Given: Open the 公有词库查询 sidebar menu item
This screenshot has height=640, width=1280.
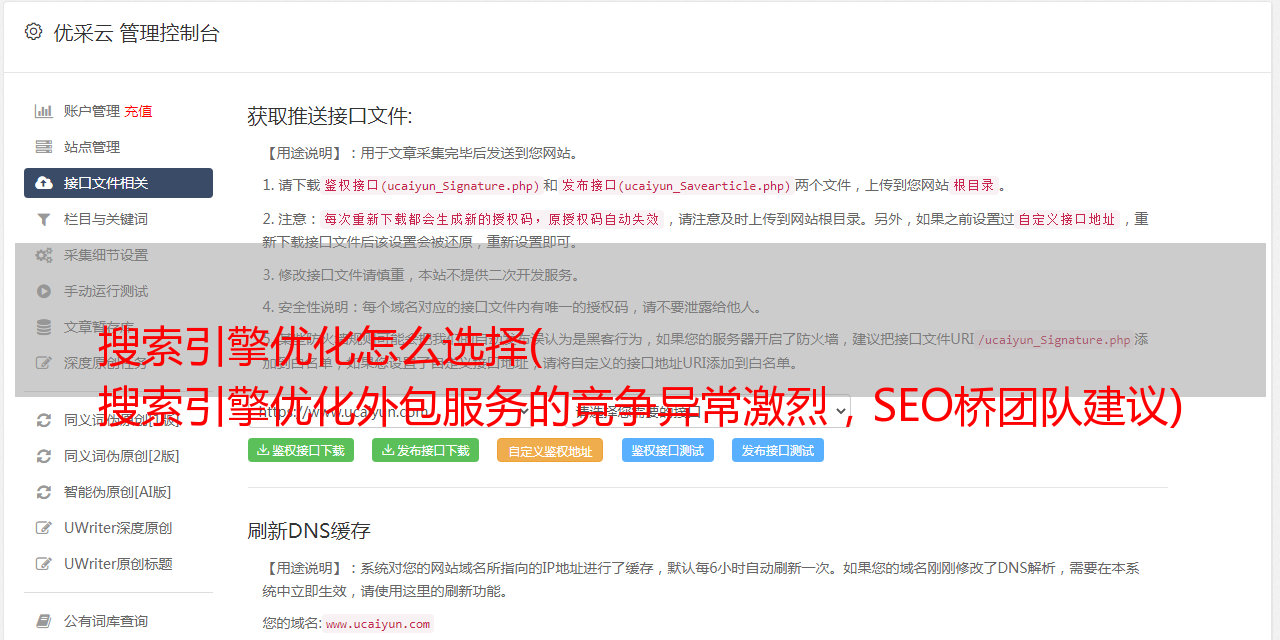Looking at the screenshot, I should point(118,621).
